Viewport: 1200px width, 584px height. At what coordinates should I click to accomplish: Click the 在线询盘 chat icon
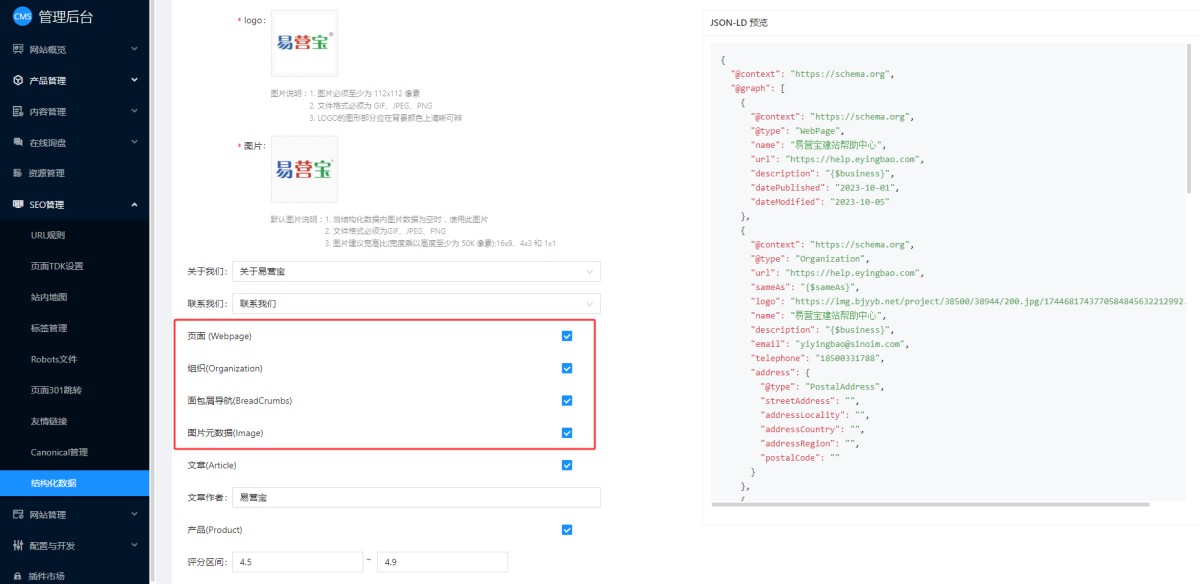click(x=18, y=142)
